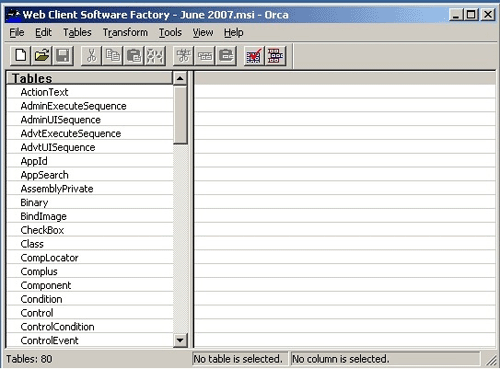This screenshot has width=500, height=369.
Task: Select the ControlEvent table
Action: pyautogui.click(x=90, y=340)
